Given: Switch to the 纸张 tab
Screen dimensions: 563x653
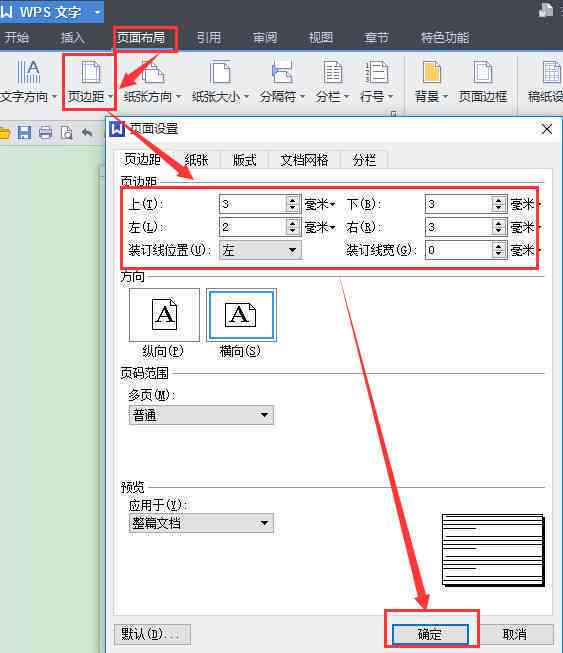Looking at the screenshot, I should tap(196, 160).
